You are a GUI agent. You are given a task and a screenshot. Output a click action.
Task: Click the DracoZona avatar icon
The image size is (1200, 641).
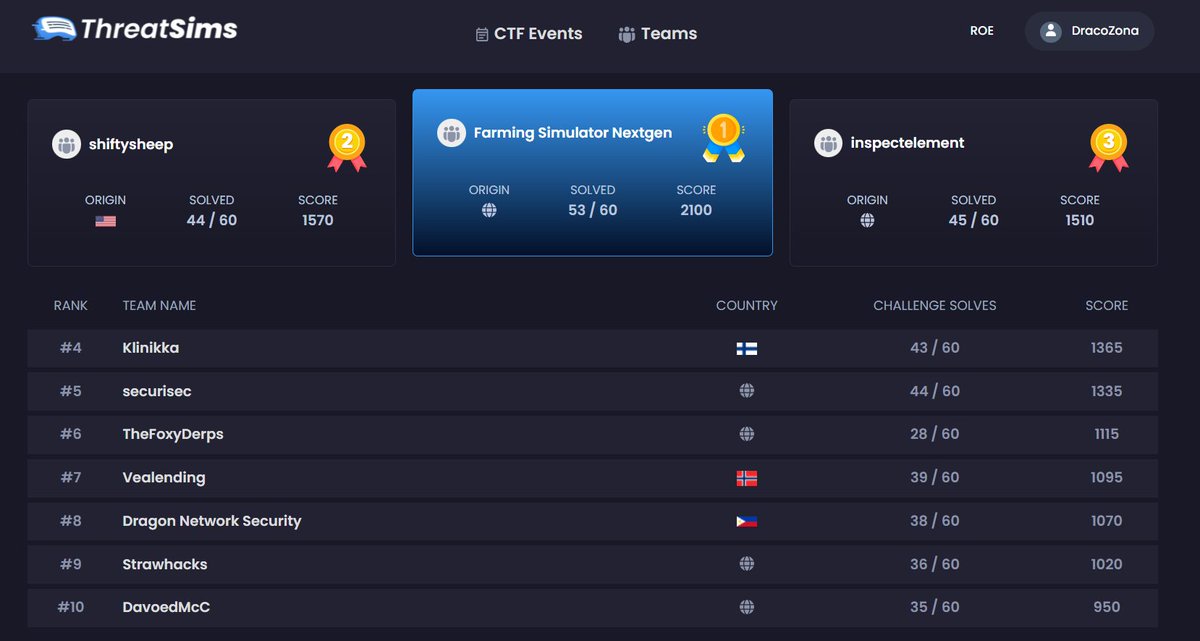pyautogui.click(x=1050, y=31)
